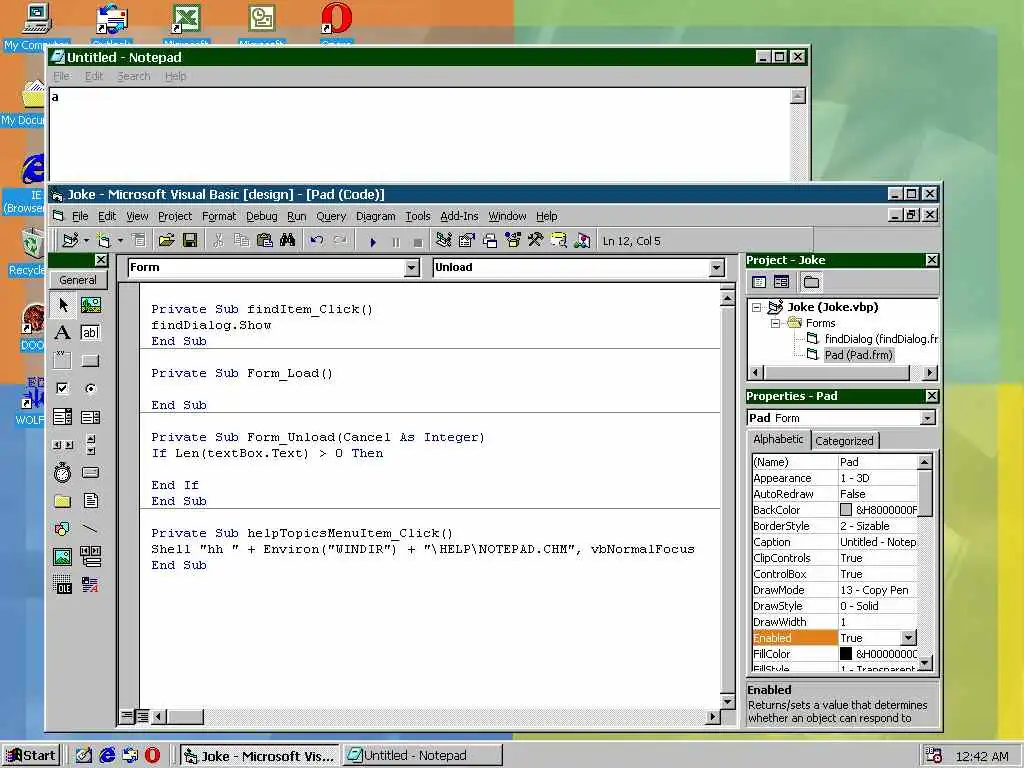This screenshot has width=1024, height=768.
Task: Open the Add Project dropdown arrow
Action: 86,241
